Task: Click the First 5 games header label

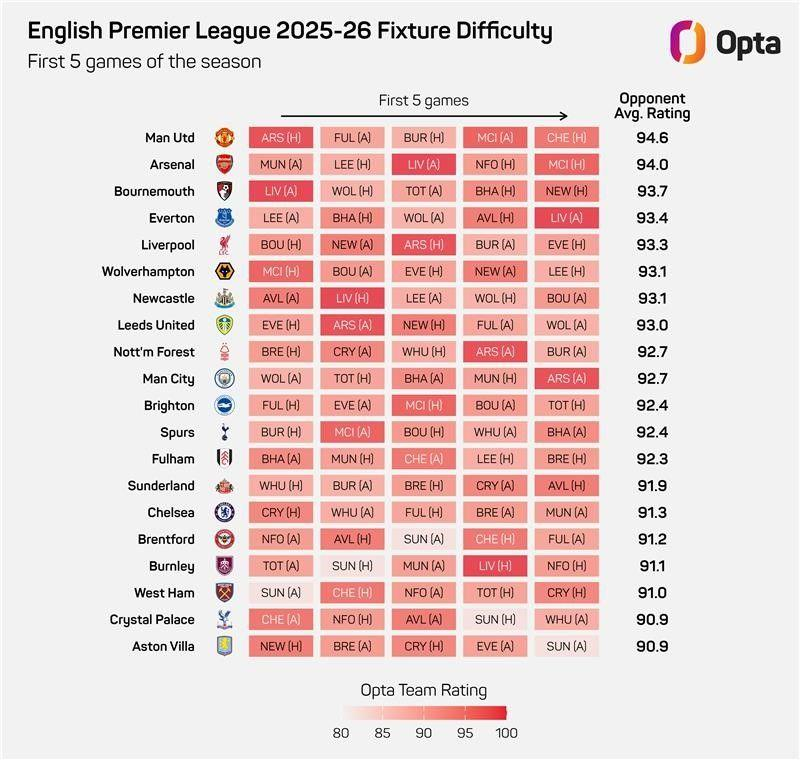Action: pos(424,100)
